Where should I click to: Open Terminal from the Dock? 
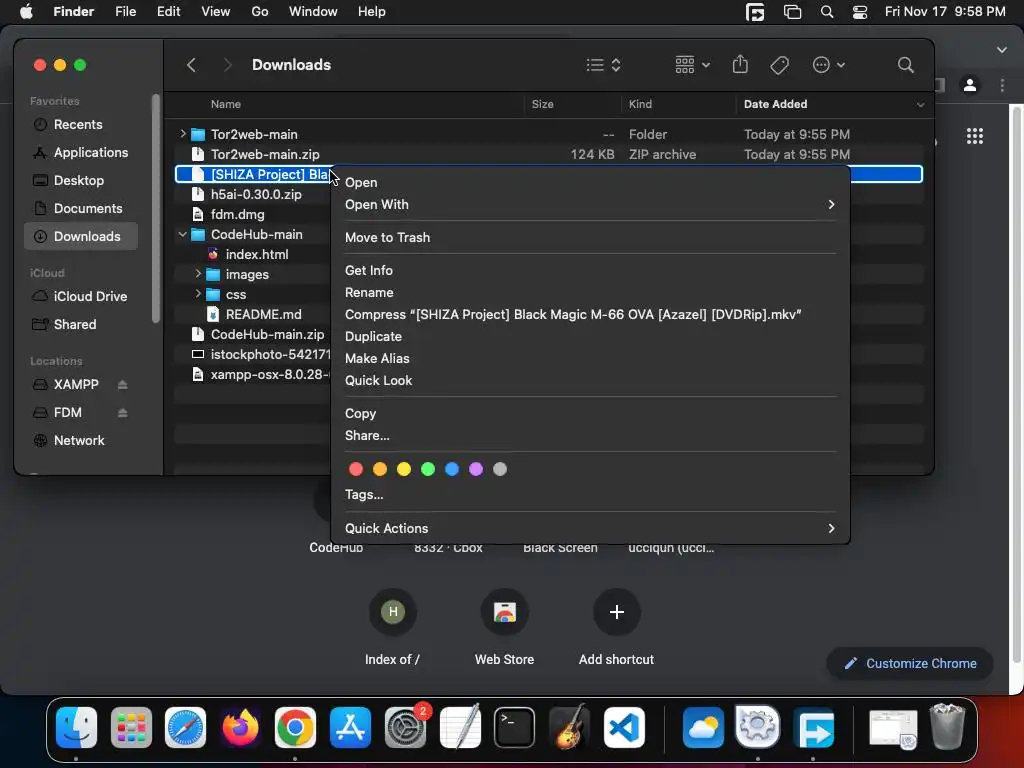click(514, 727)
